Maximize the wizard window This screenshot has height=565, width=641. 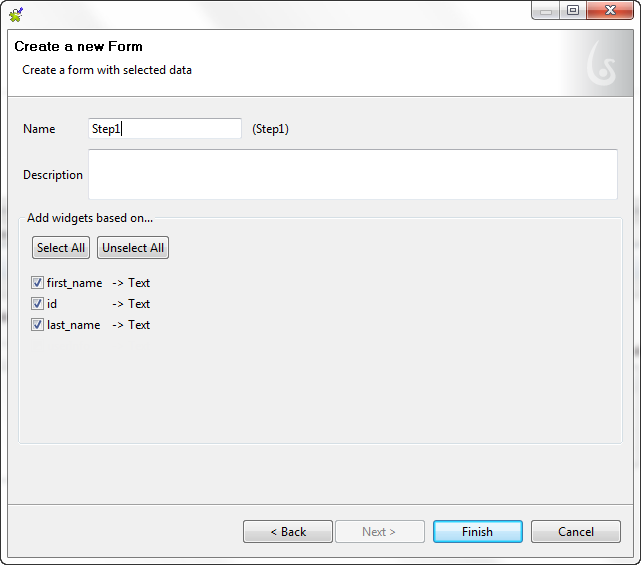[x=573, y=11]
